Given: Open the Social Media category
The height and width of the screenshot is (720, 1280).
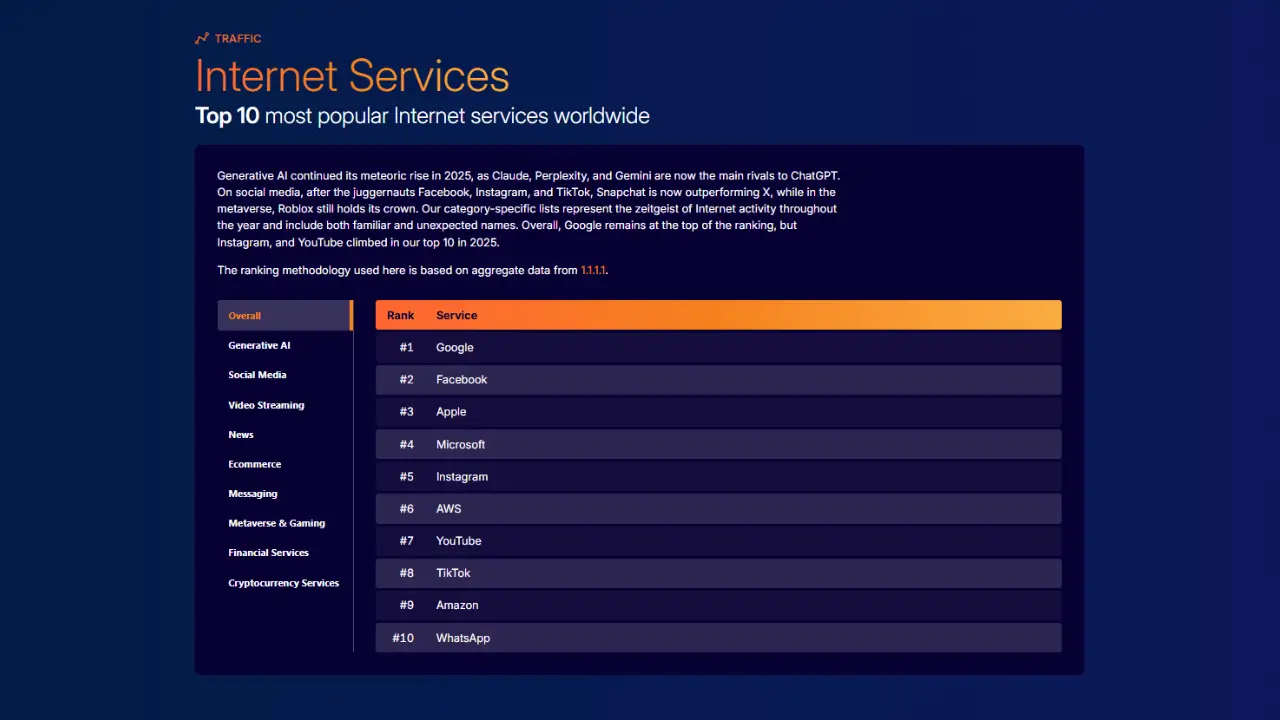Looking at the screenshot, I should pyautogui.click(x=257, y=375).
